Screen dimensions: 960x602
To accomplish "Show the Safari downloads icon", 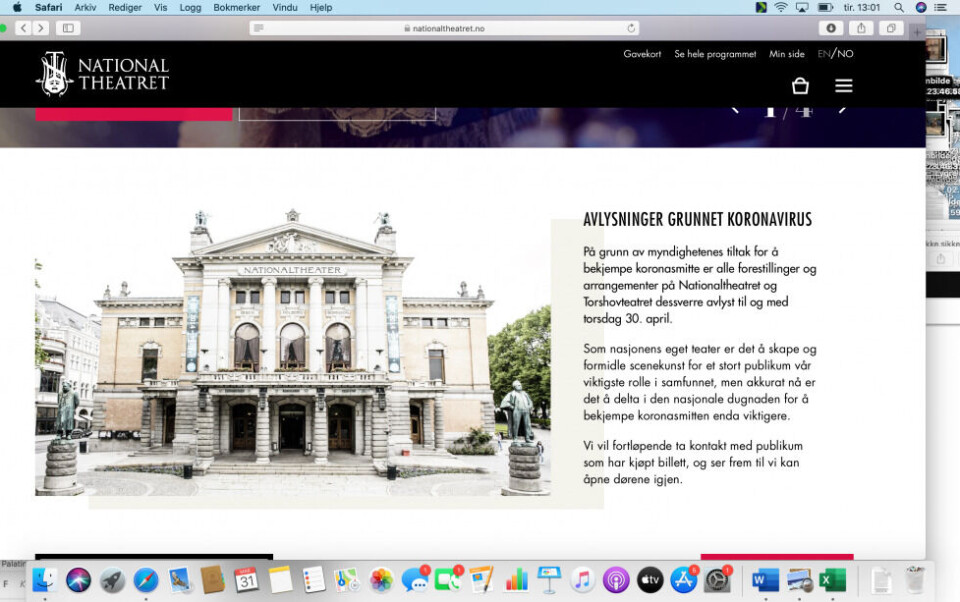I will pos(830,28).
